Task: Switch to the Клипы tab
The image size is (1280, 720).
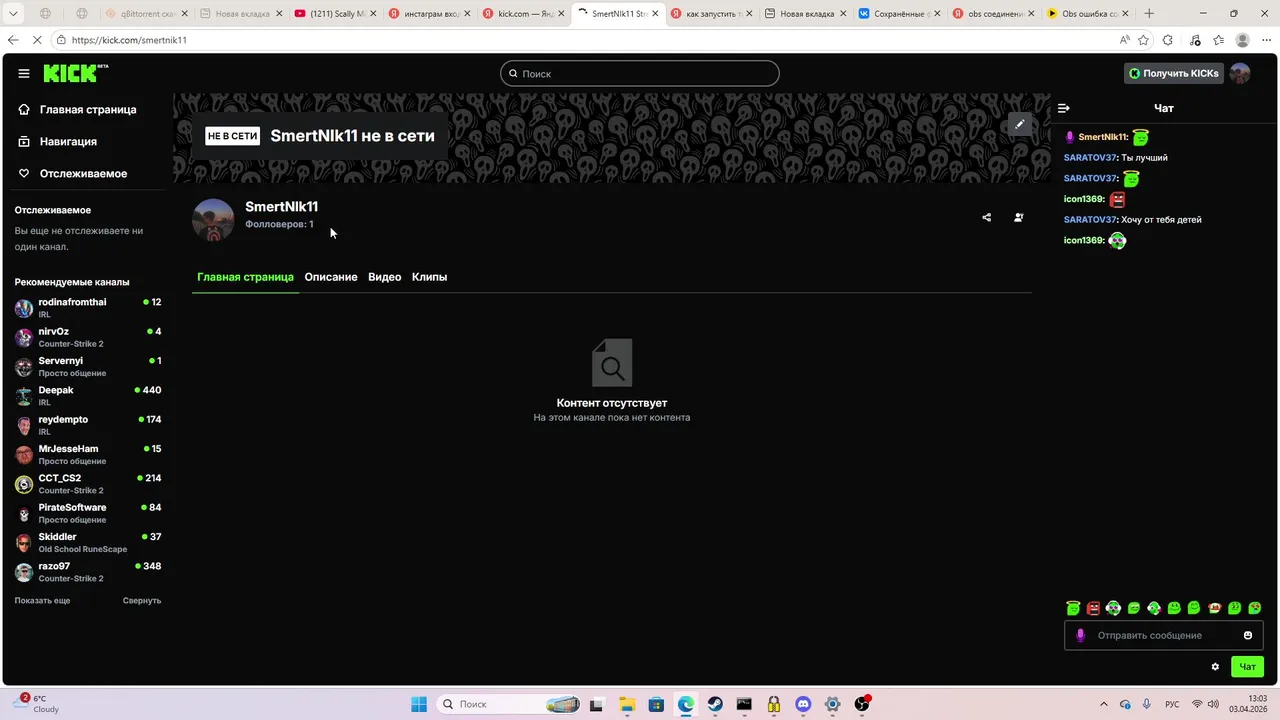Action: tap(429, 277)
